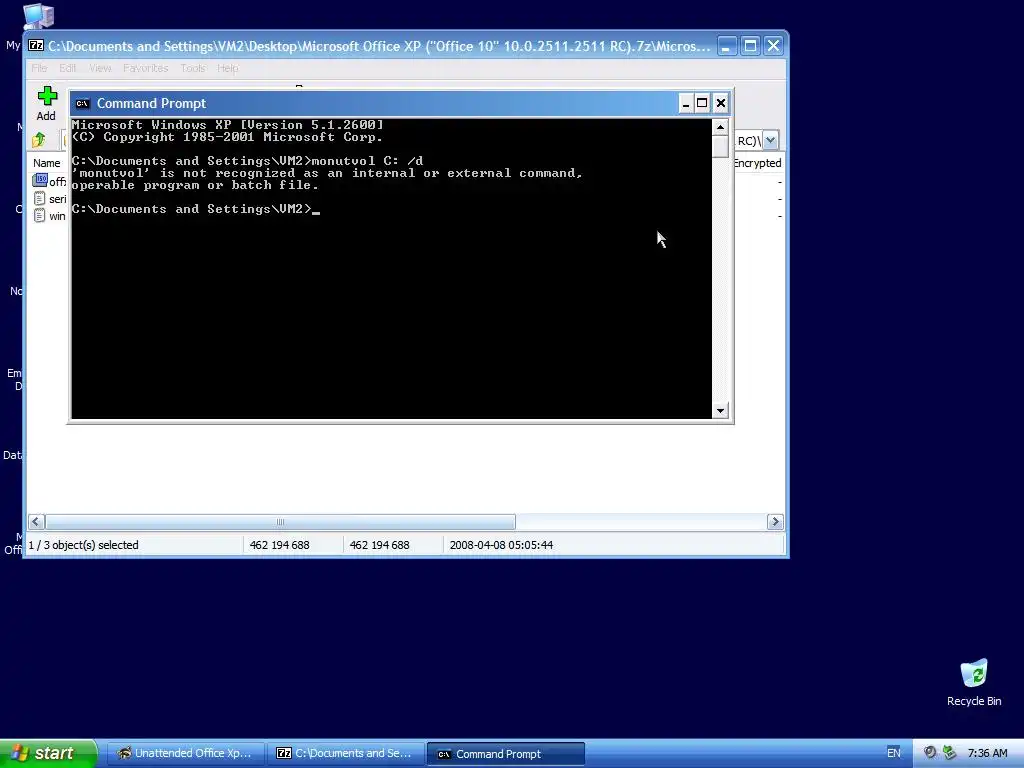
Task: Click the first system tray icon
Action: 929,753
